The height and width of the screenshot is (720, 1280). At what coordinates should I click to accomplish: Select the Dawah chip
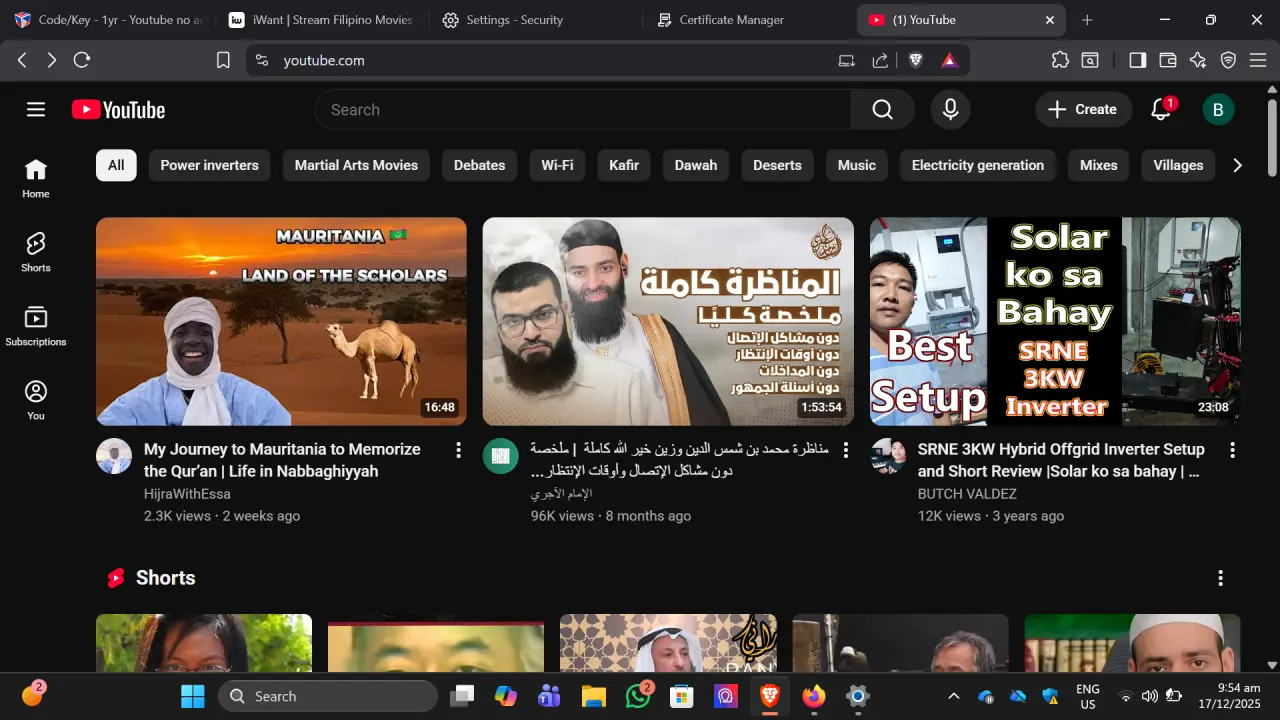pyautogui.click(x=696, y=165)
